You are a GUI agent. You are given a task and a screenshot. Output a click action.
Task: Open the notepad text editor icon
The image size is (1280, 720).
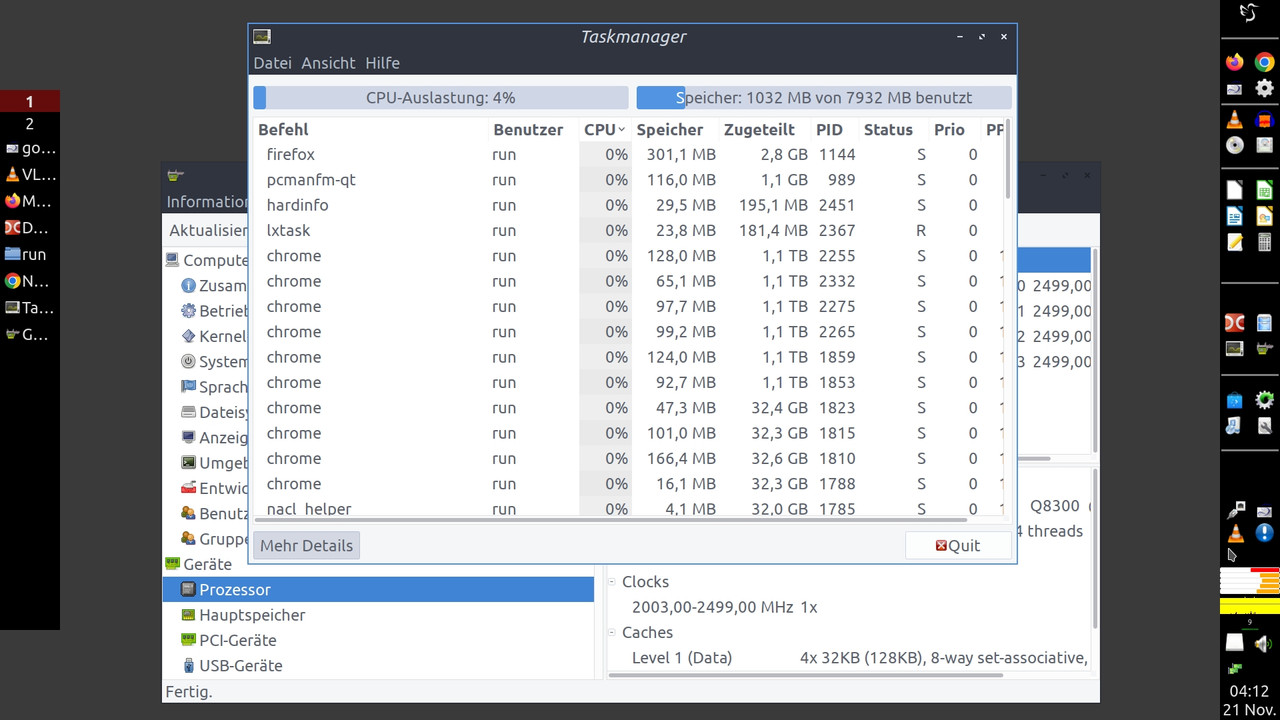point(1235,242)
